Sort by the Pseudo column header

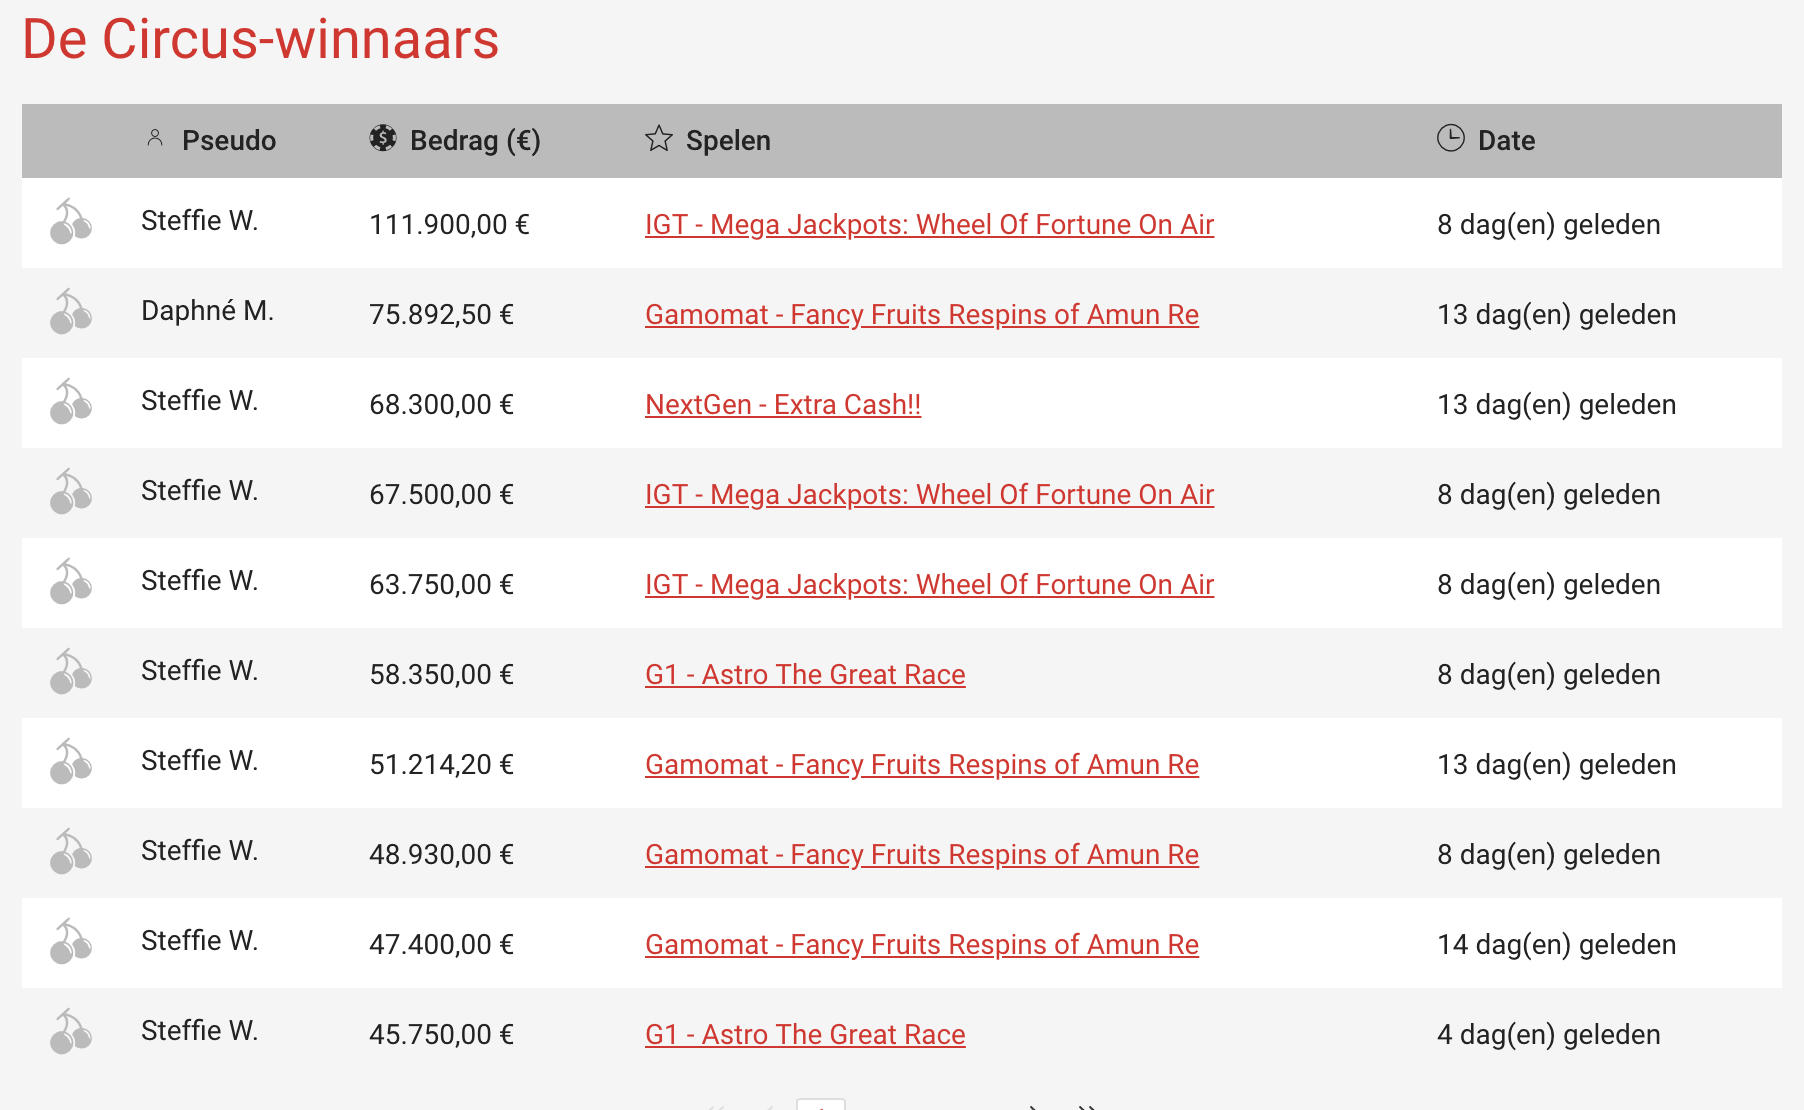pos(228,141)
